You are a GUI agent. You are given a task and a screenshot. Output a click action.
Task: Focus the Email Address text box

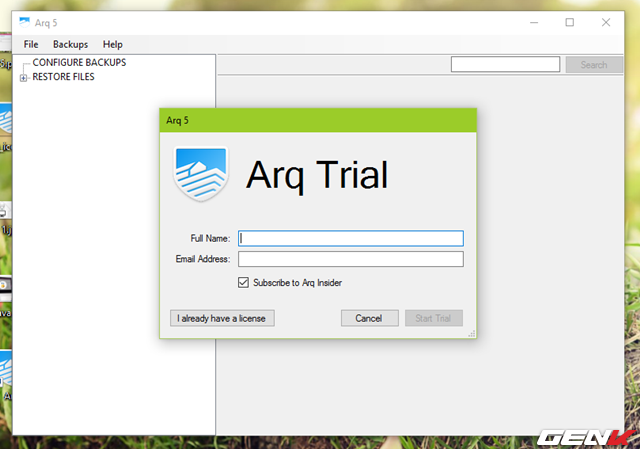point(351,259)
